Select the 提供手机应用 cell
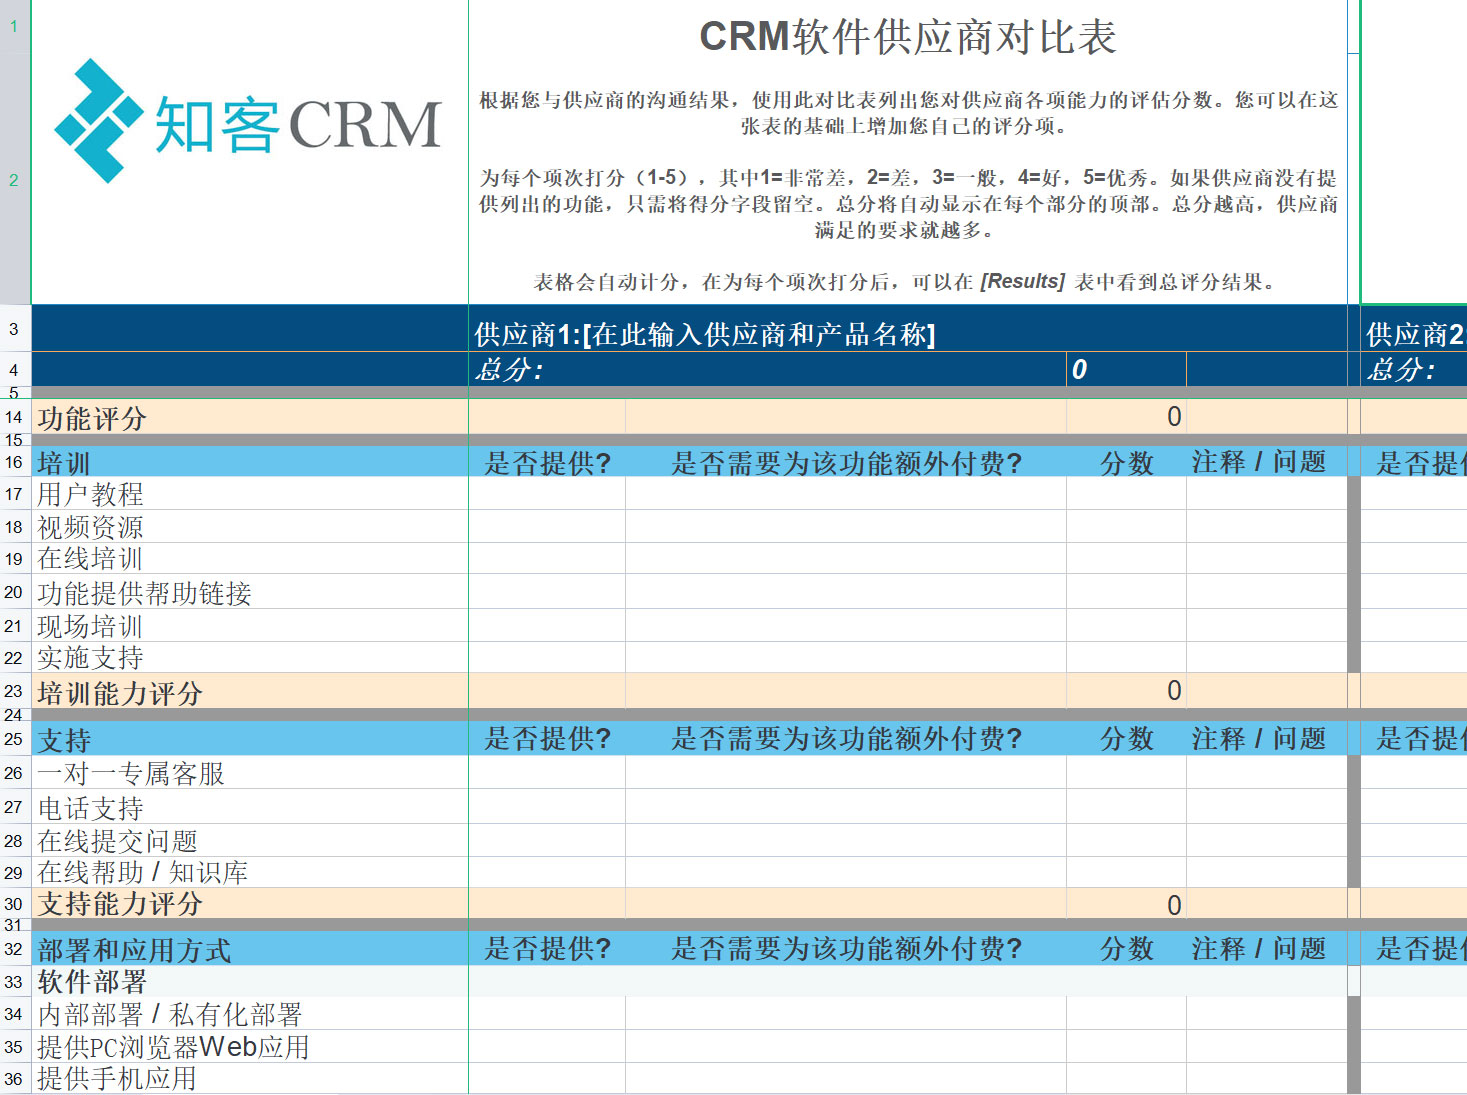The image size is (1467, 1095). 250,1078
